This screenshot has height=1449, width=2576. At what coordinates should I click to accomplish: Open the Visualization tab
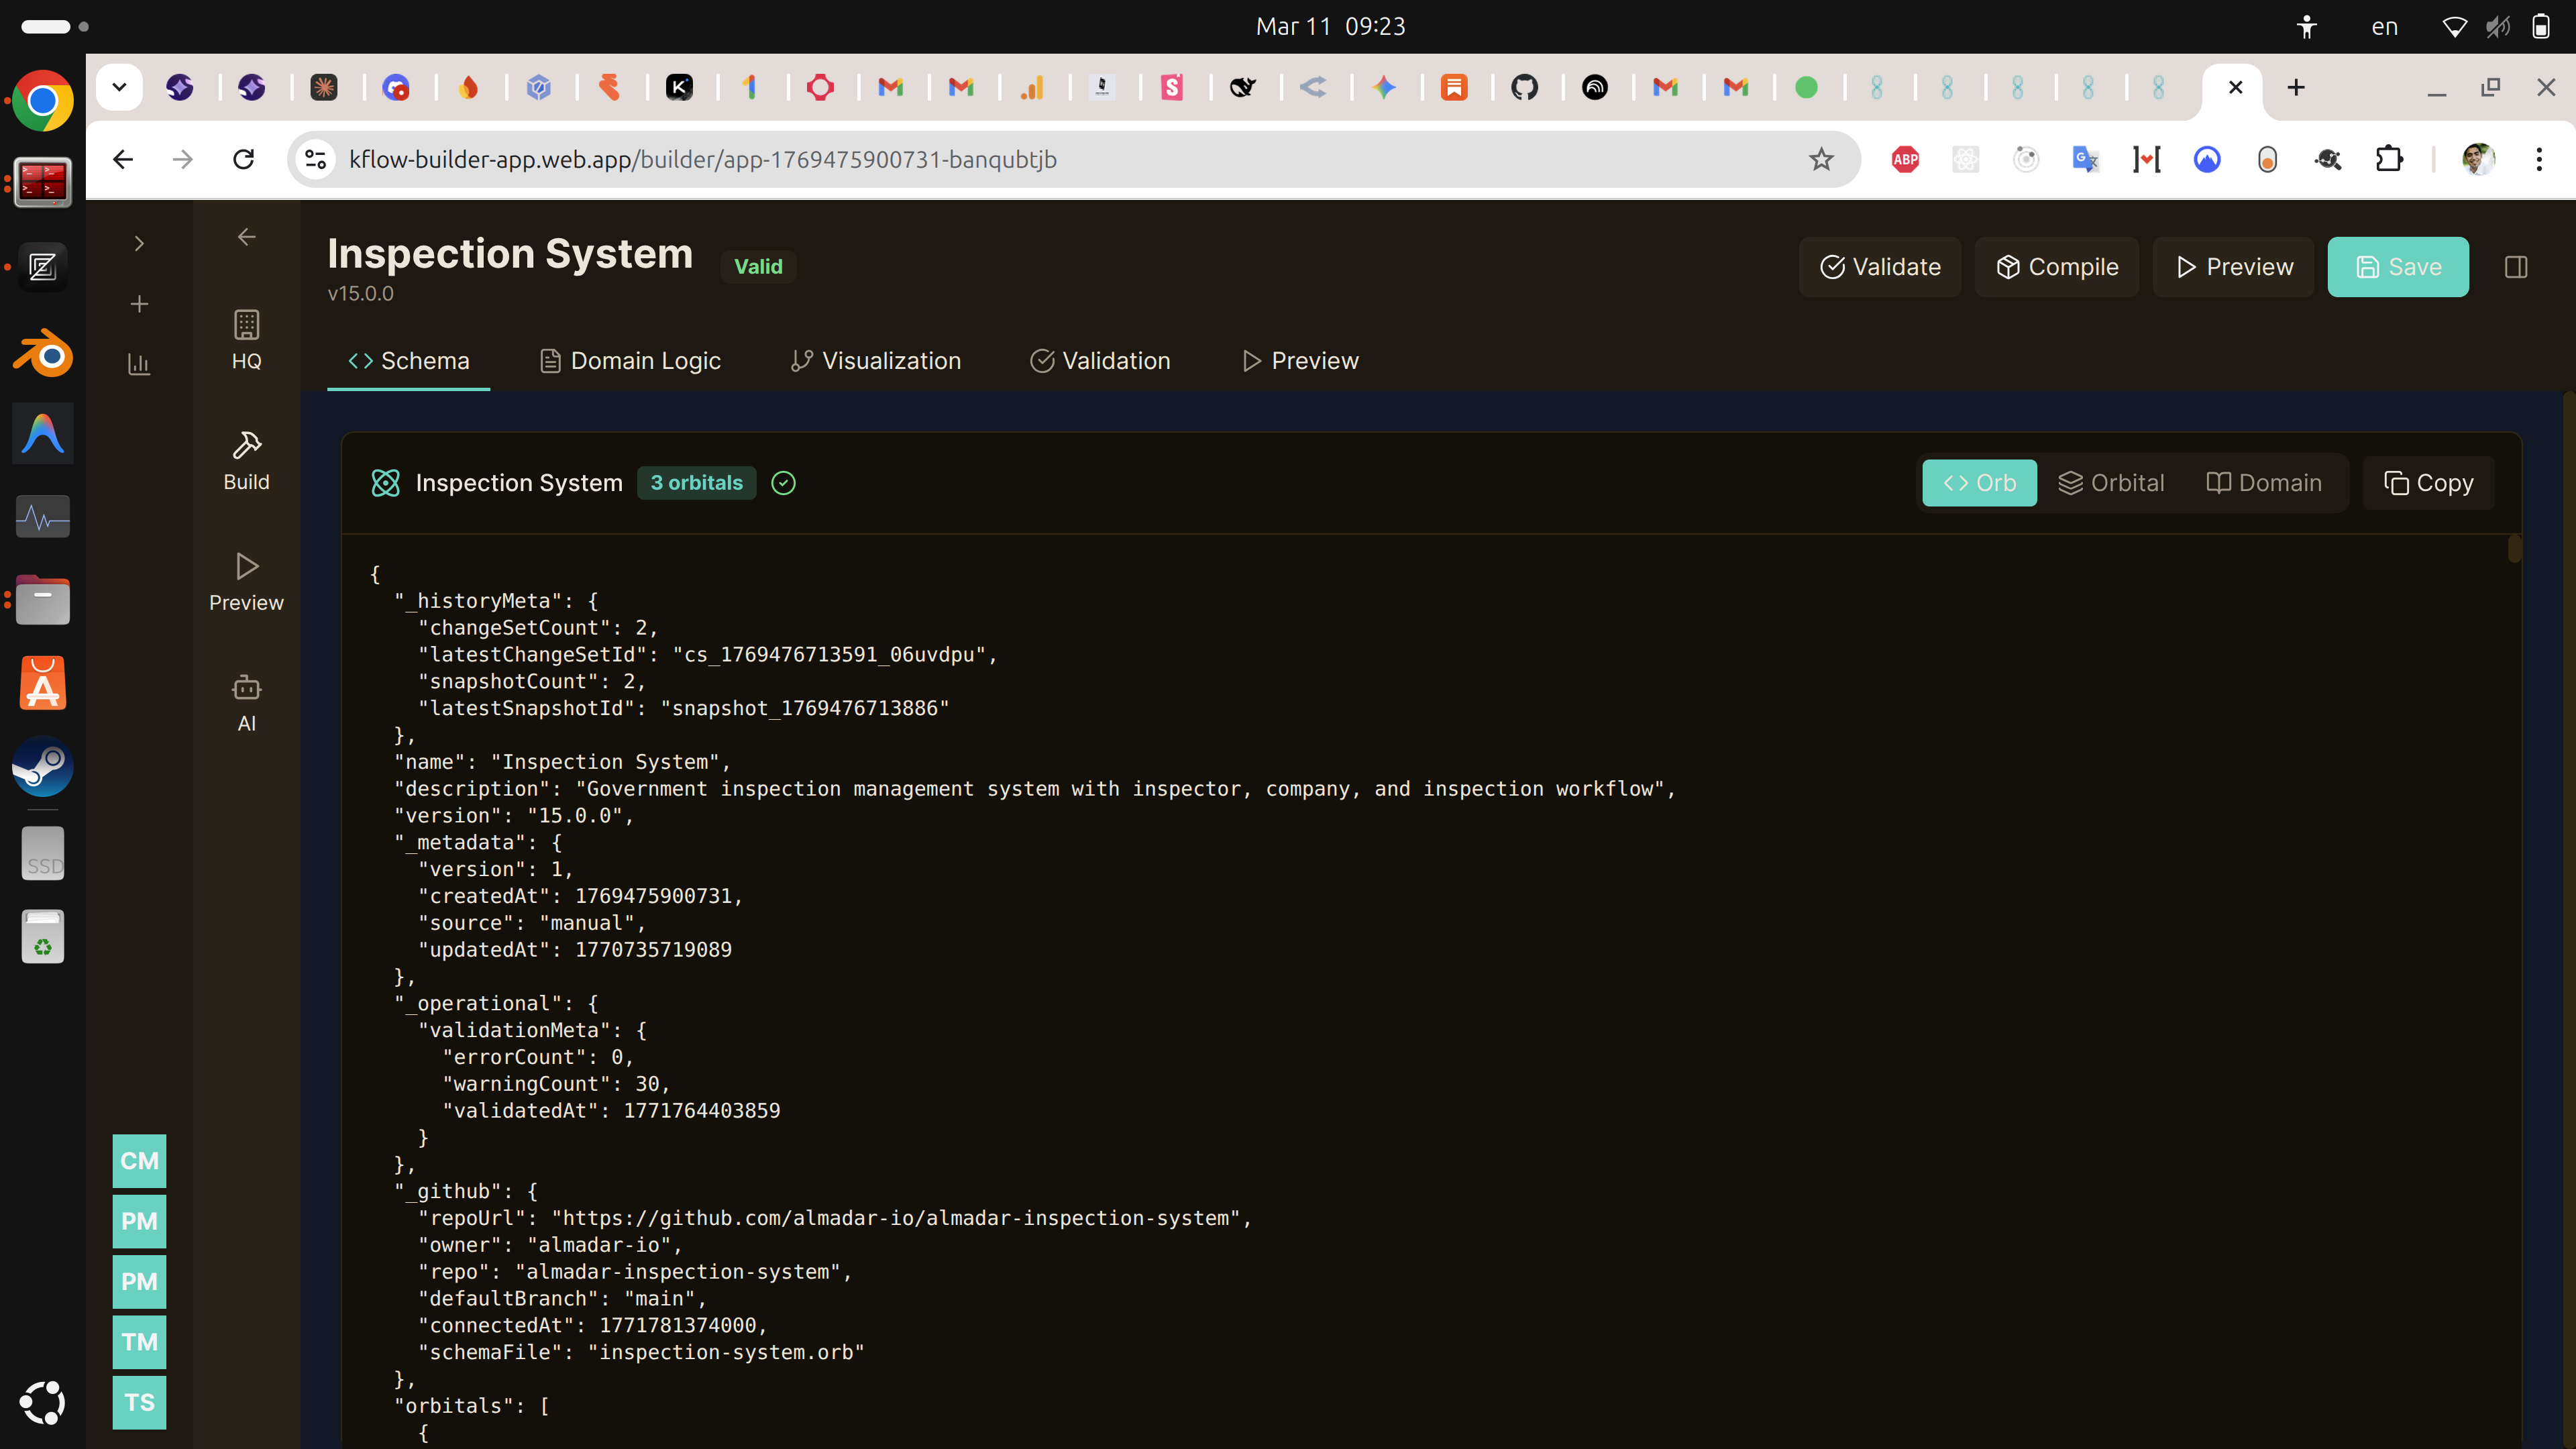pyautogui.click(x=875, y=361)
